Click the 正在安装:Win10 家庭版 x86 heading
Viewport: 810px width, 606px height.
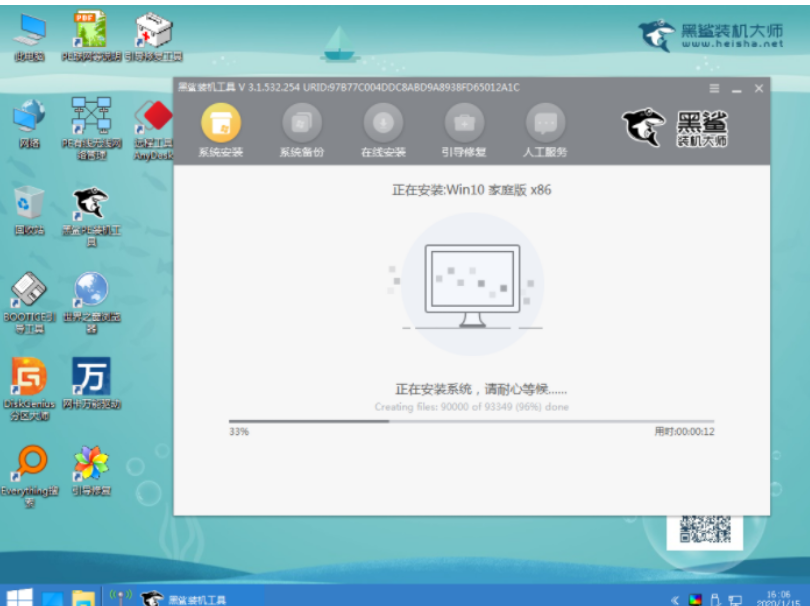472,190
